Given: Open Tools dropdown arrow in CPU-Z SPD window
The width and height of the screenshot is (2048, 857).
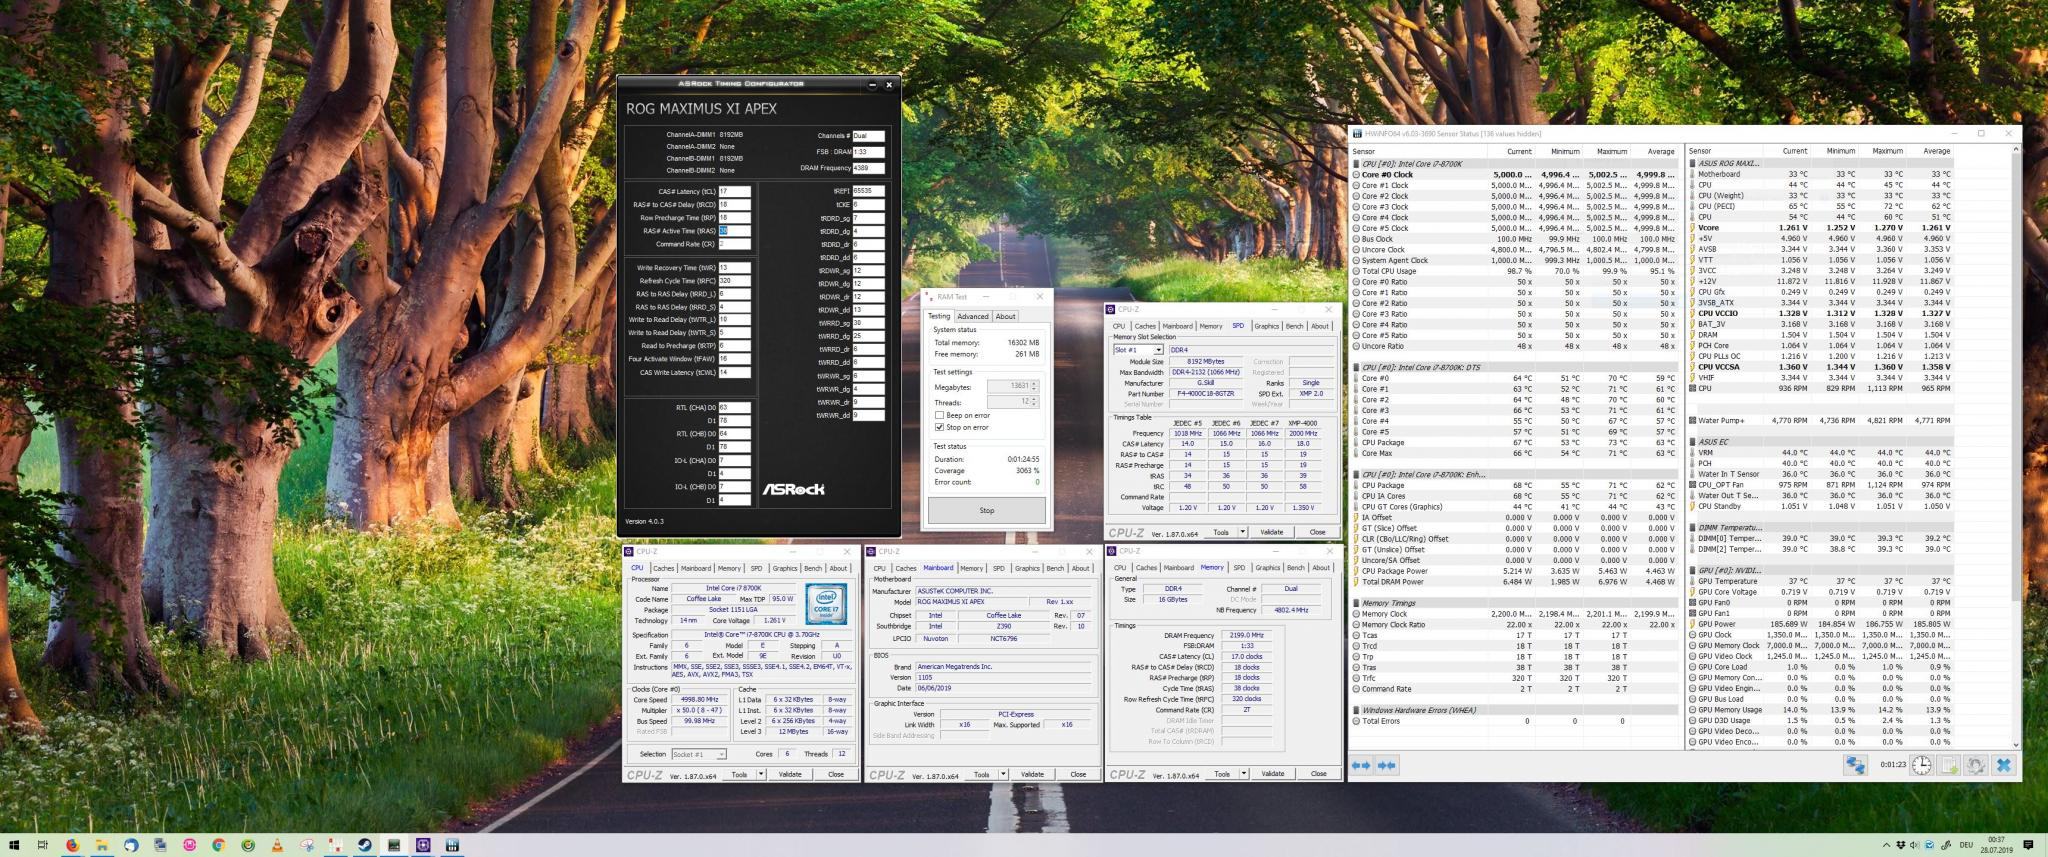Looking at the screenshot, I should 1242,532.
